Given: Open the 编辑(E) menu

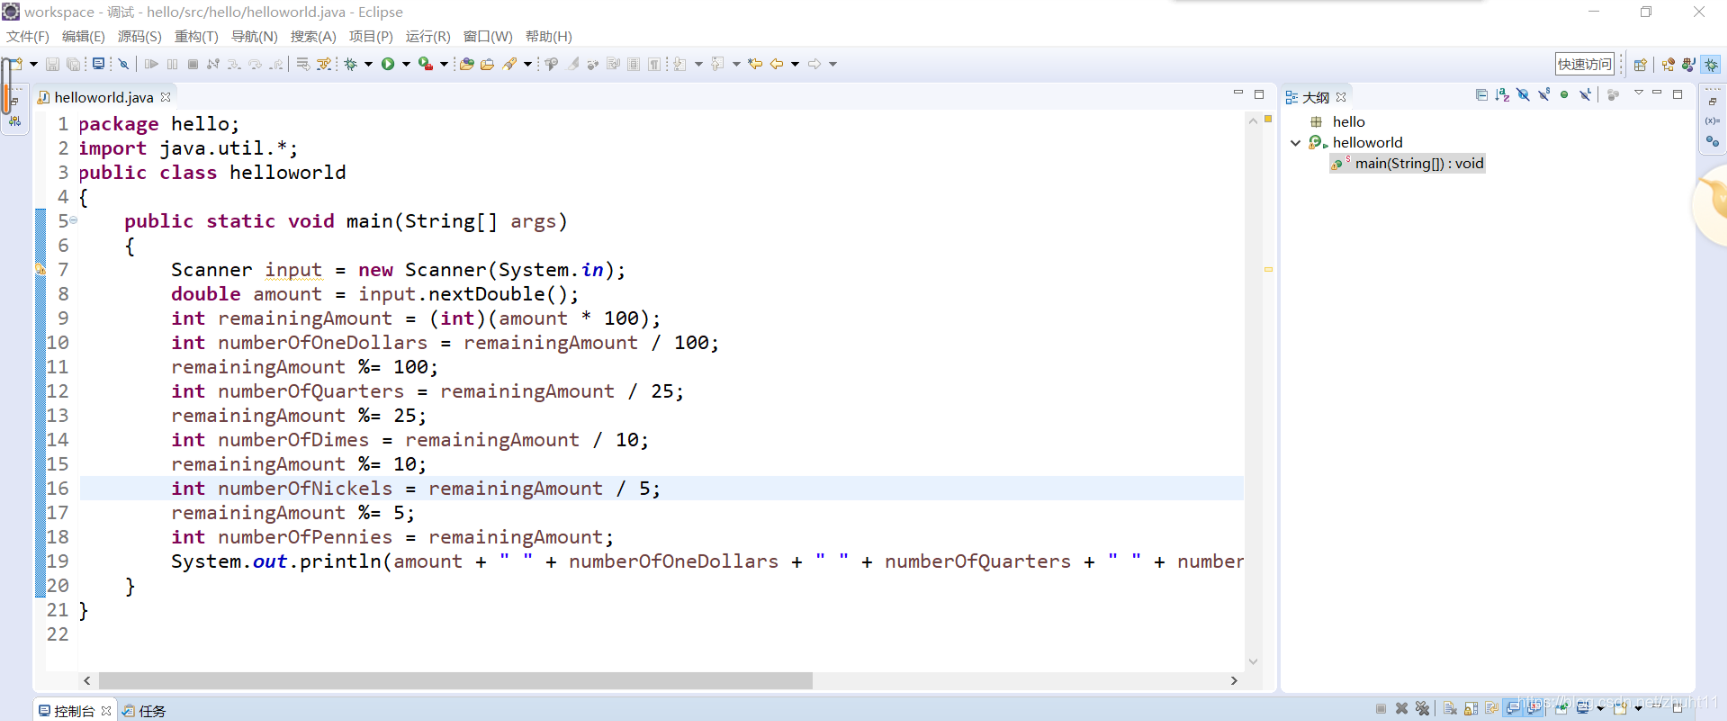Looking at the screenshot, I should coord(83,36).
